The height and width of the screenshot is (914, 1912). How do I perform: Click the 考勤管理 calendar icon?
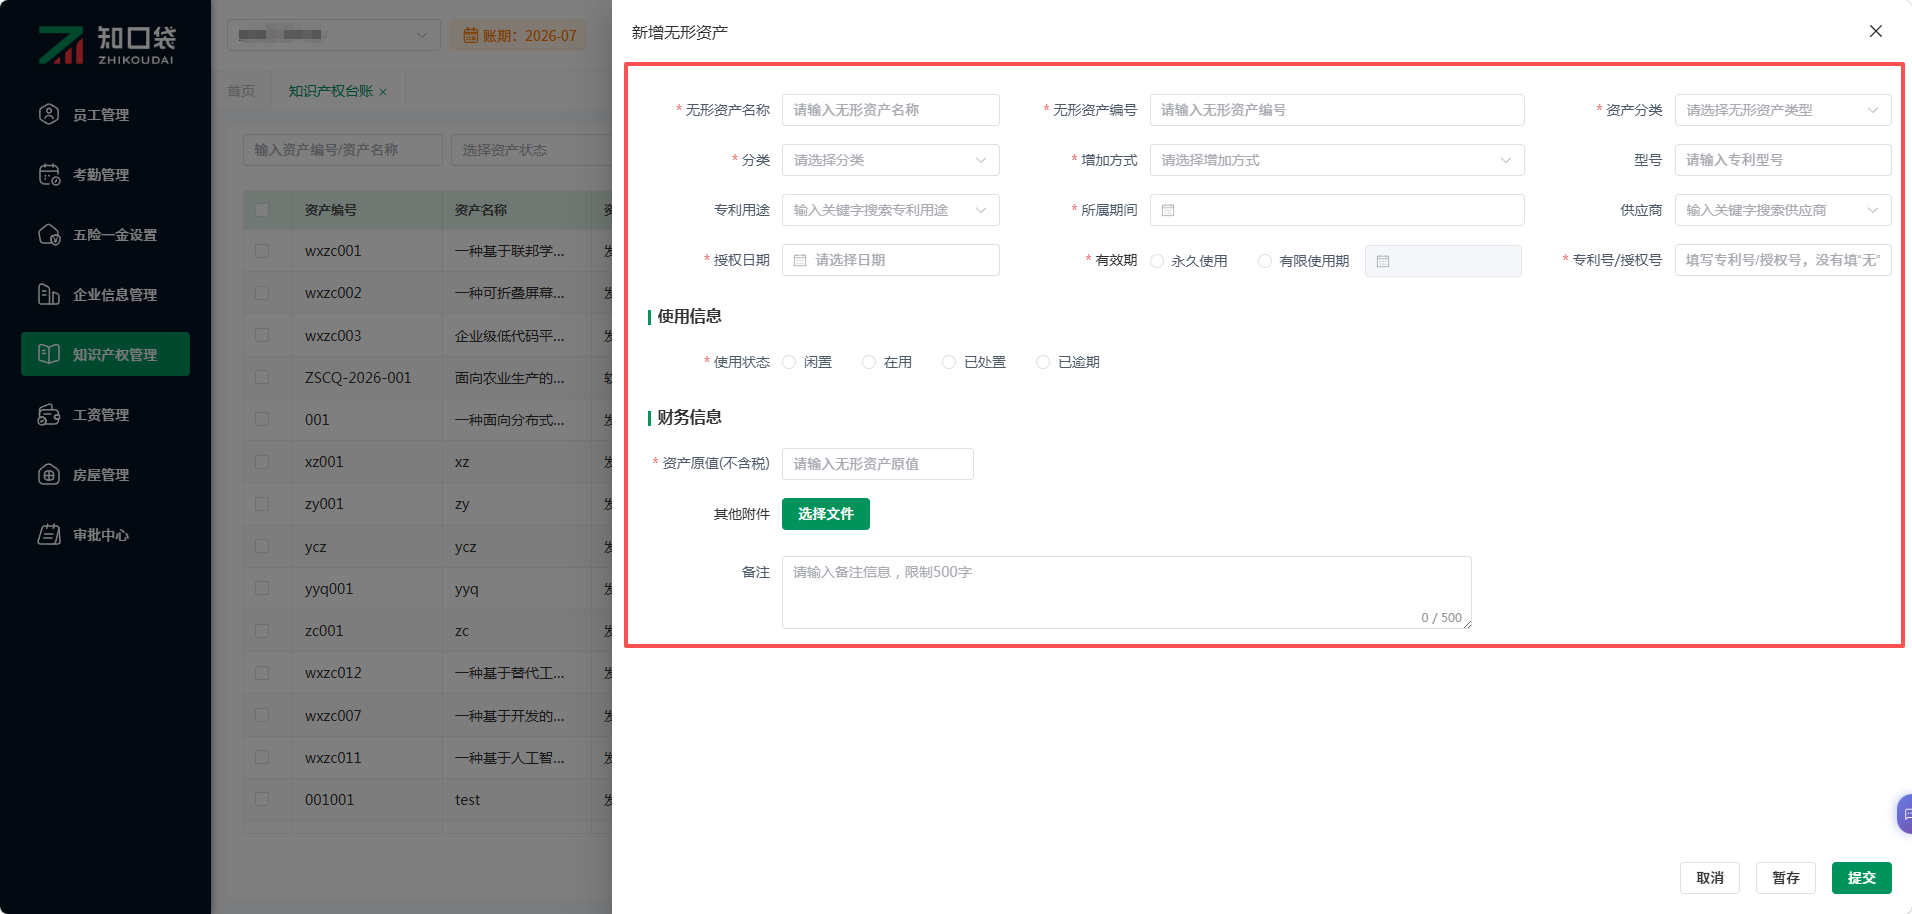49,174
